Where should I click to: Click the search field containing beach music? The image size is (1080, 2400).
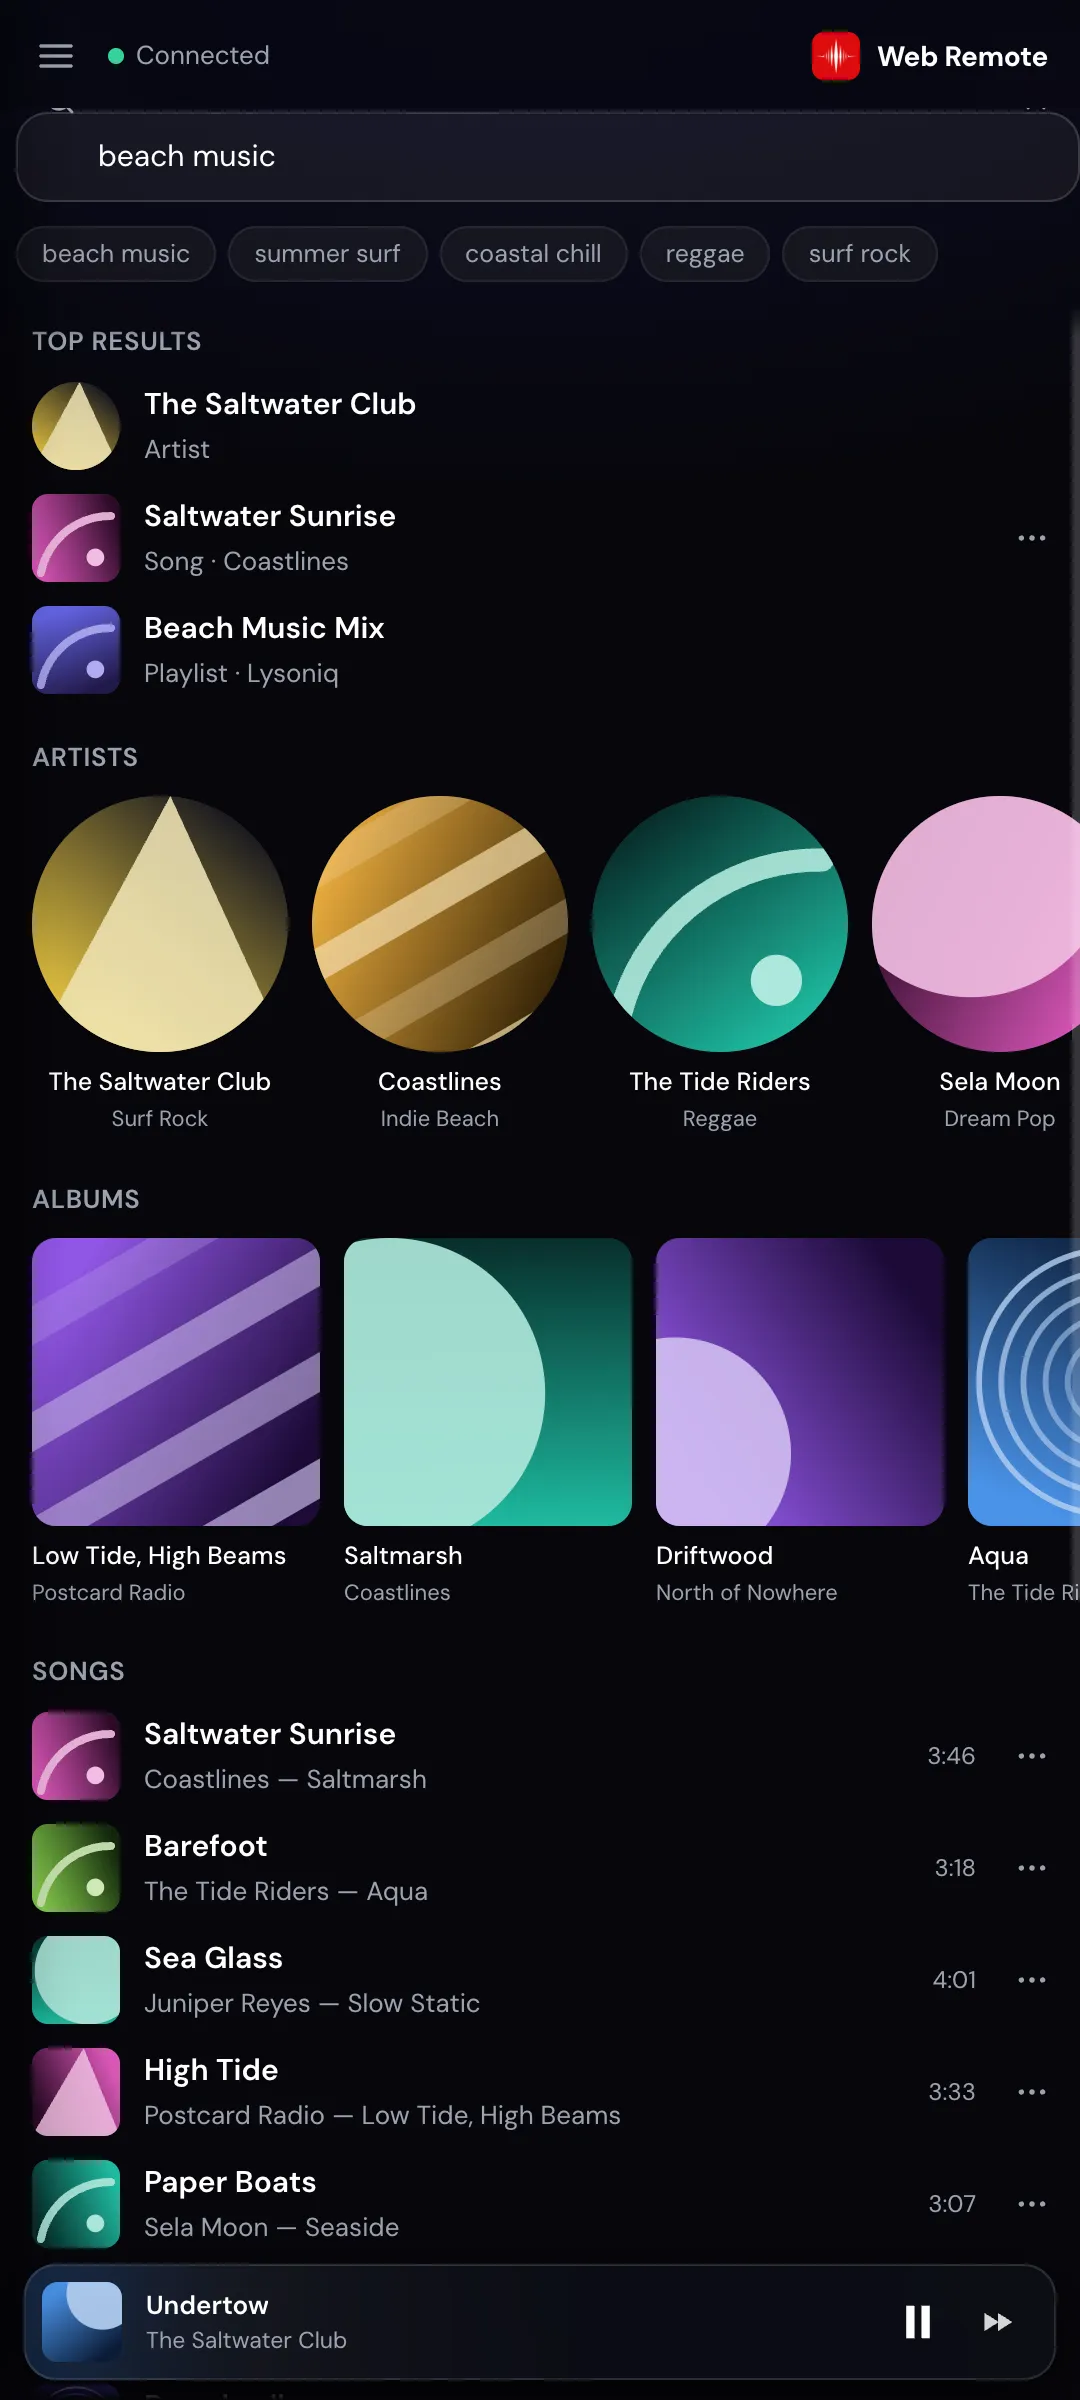pos(546,157)
